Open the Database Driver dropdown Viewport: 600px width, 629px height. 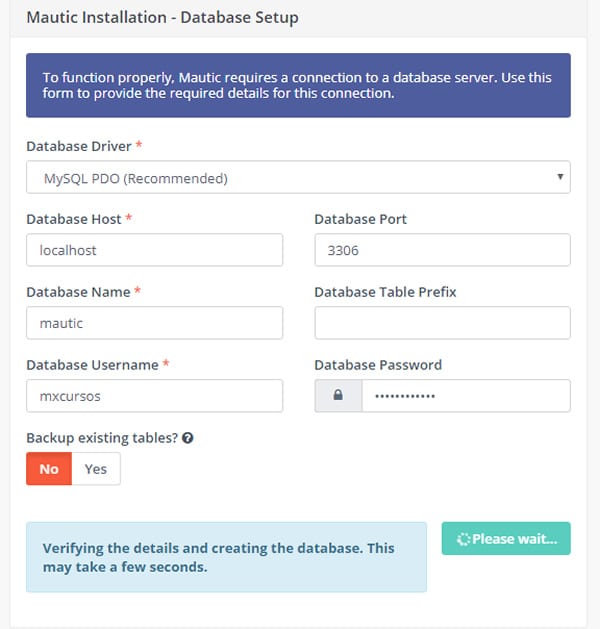(298, 177)
